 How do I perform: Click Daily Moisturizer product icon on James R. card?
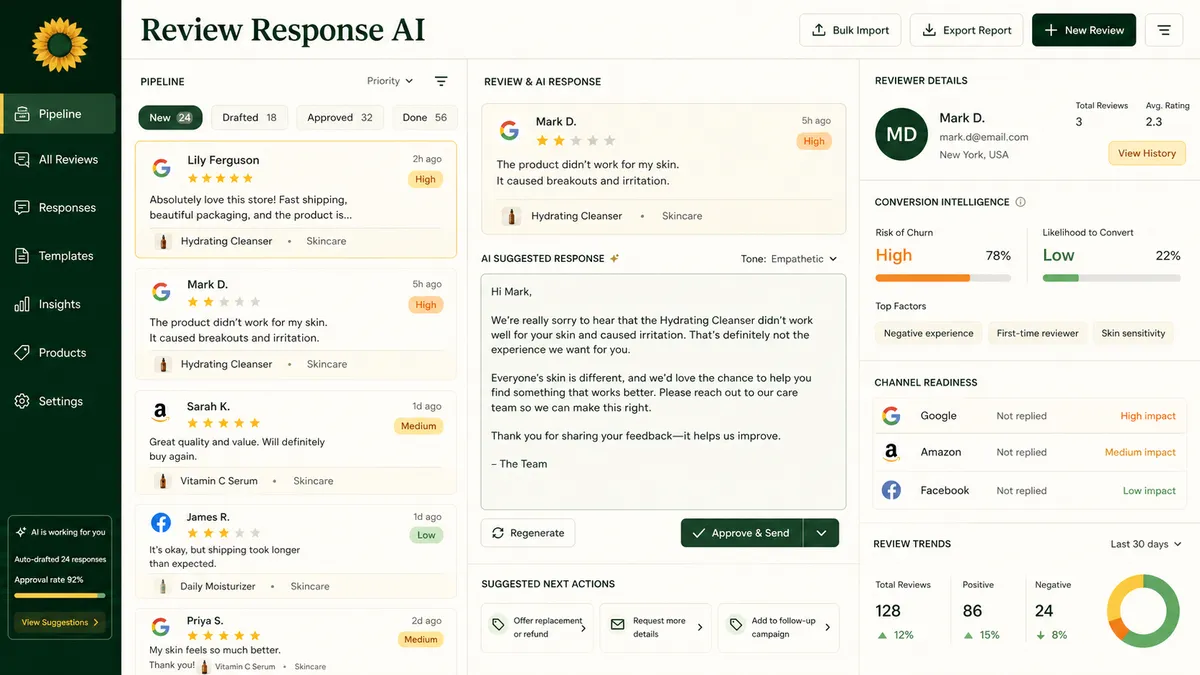coord(163,586)
